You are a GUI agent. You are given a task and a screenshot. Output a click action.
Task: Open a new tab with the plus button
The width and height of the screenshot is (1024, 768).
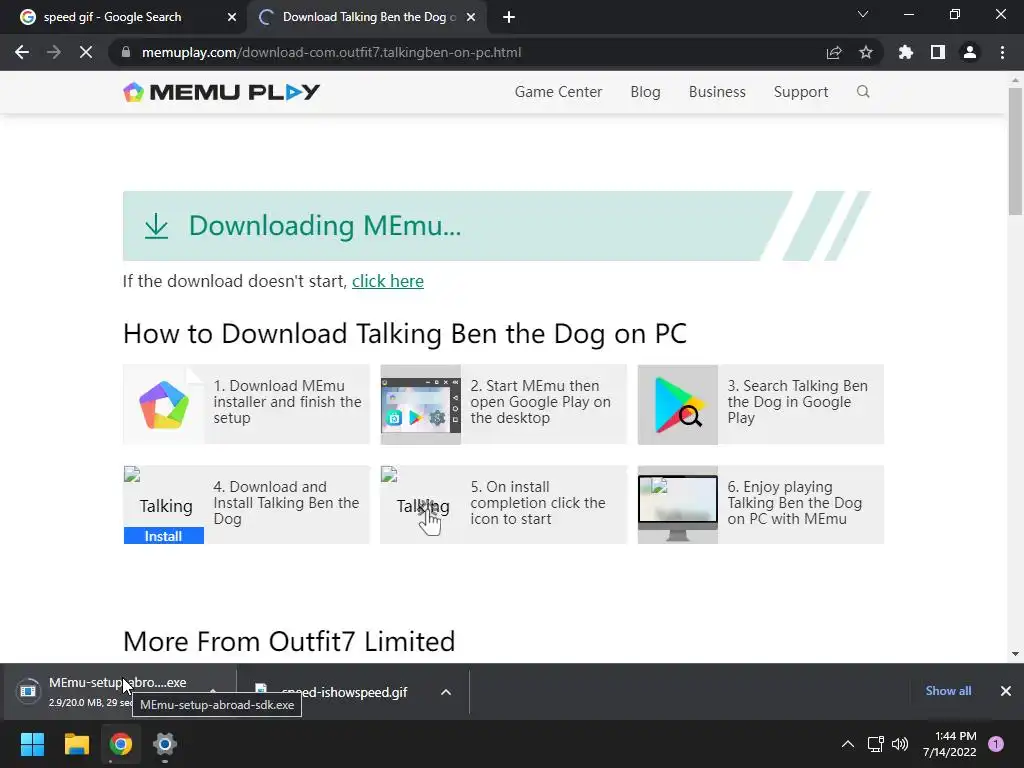point(509,17)
